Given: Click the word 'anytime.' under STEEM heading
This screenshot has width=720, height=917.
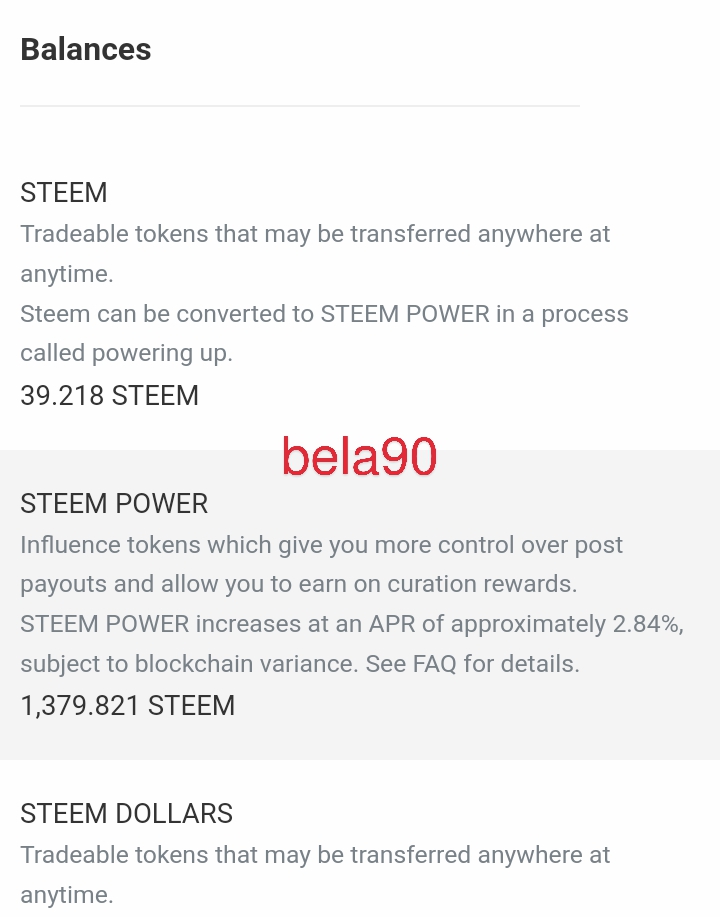Looking at the screenshot, I should [x=67, y=273].
